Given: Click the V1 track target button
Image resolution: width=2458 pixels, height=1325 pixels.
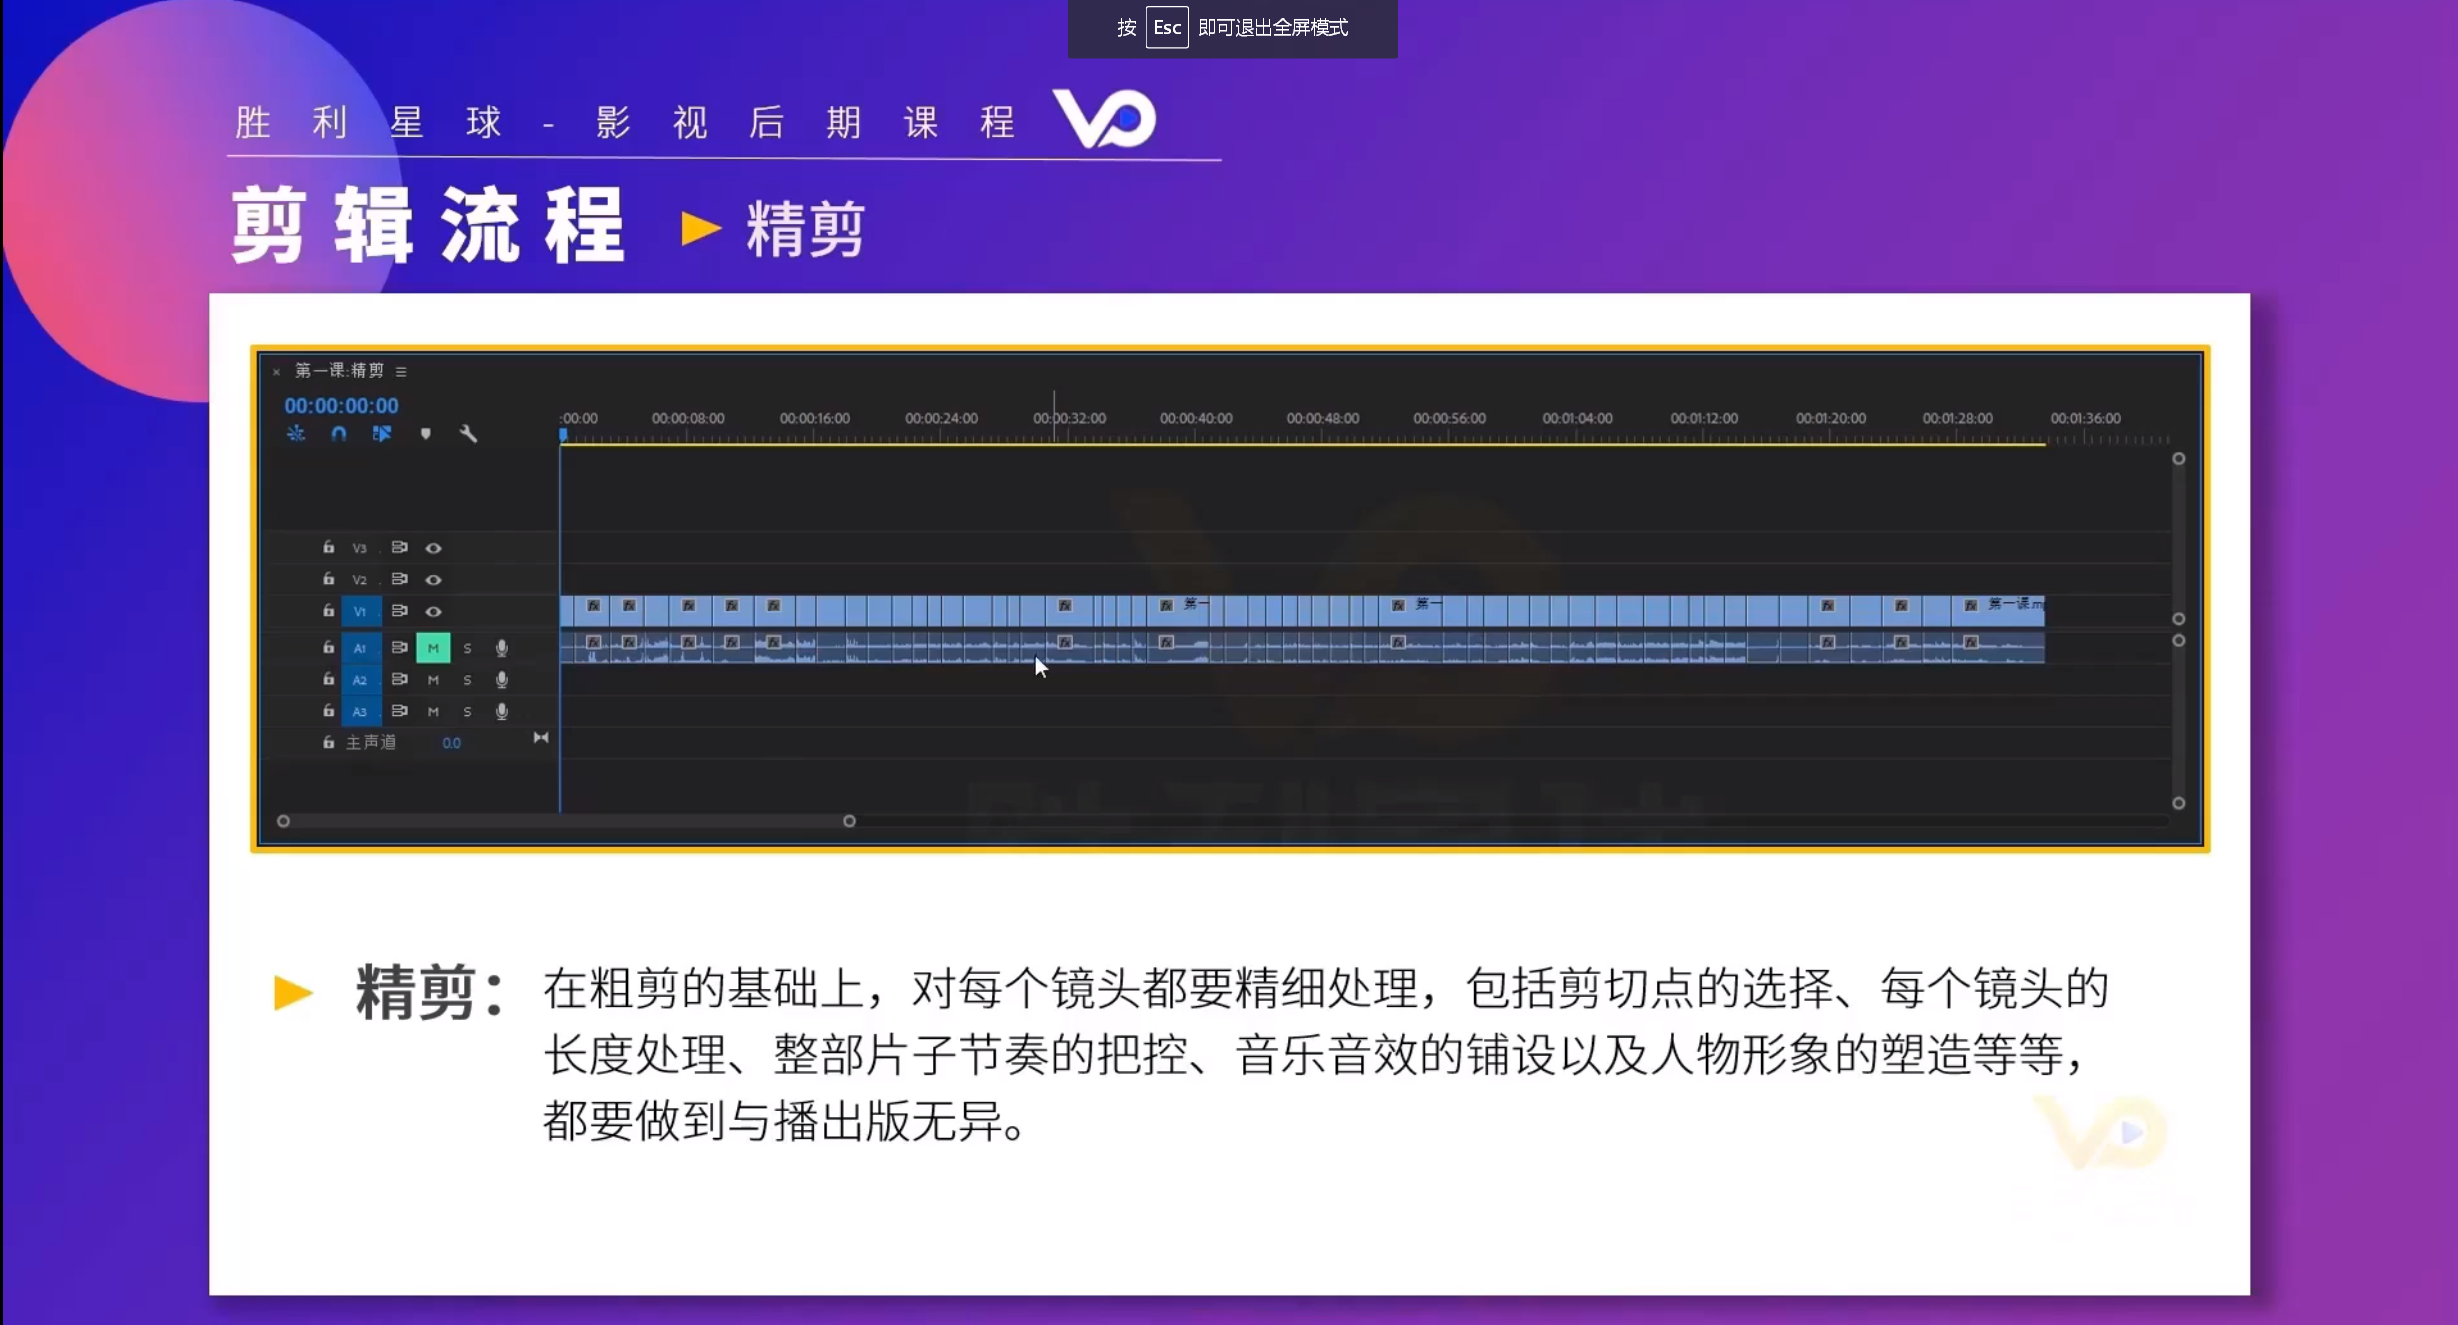Looking at the screenshot, I should [360, 611].
